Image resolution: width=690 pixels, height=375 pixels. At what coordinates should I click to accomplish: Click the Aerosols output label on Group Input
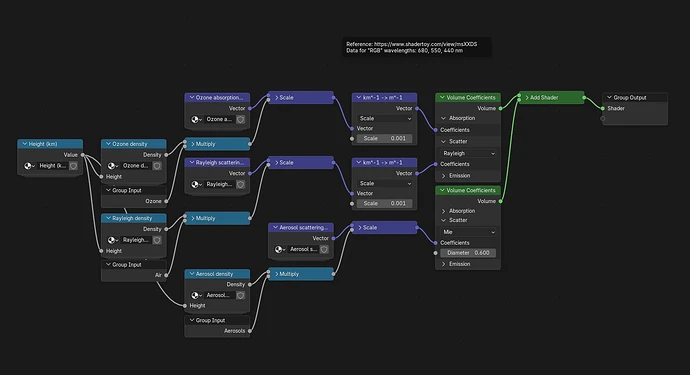click(234, 331)
